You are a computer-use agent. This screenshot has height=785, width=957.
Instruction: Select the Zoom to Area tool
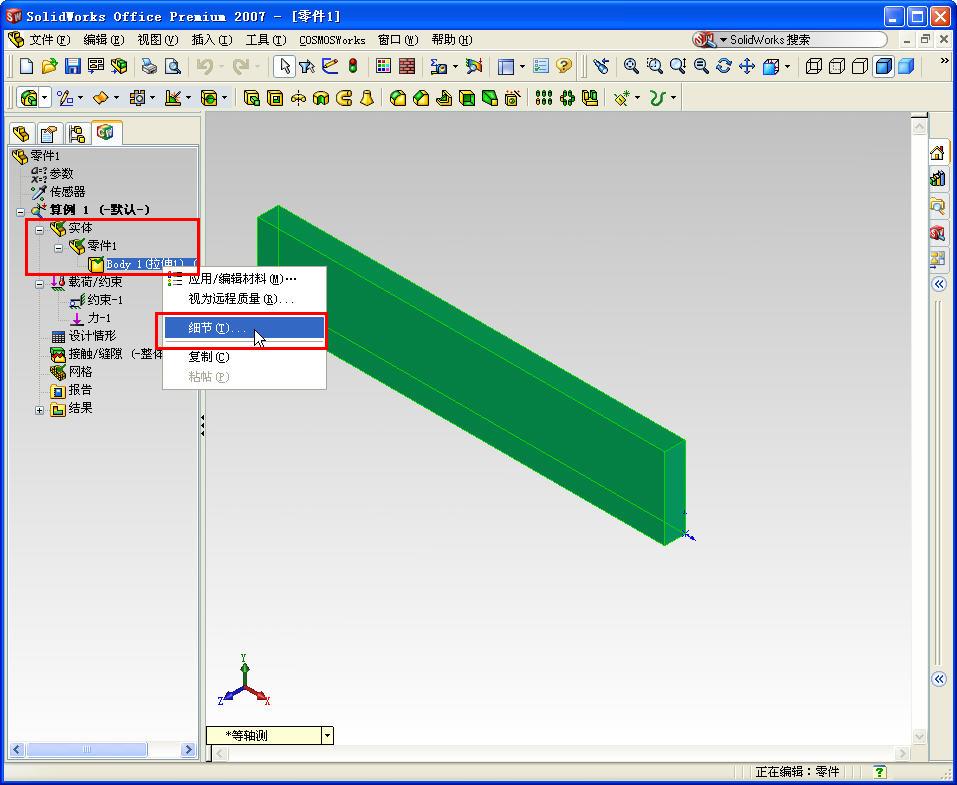click(654, 66)
